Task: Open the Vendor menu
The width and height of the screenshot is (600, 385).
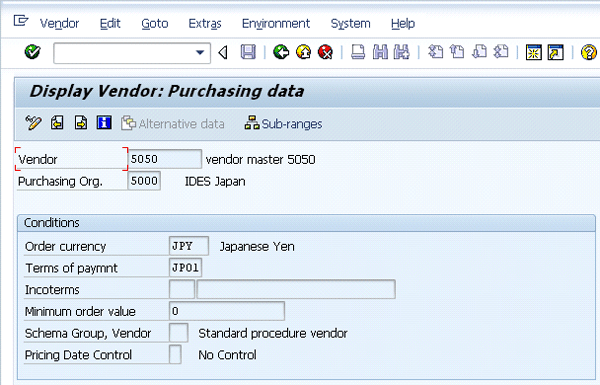Action: (59, 24)
